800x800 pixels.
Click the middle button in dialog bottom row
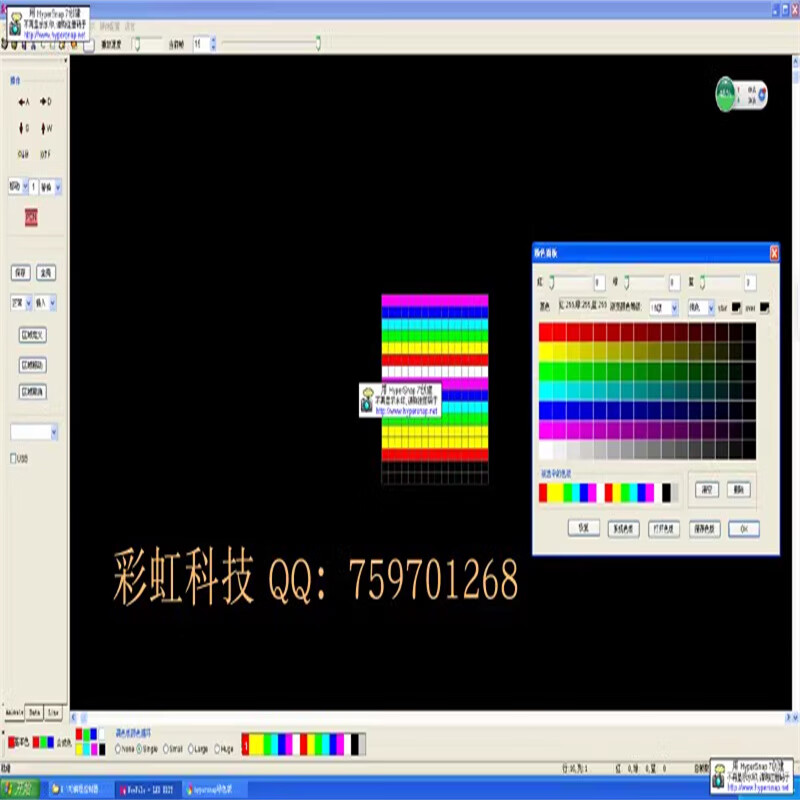664,529
